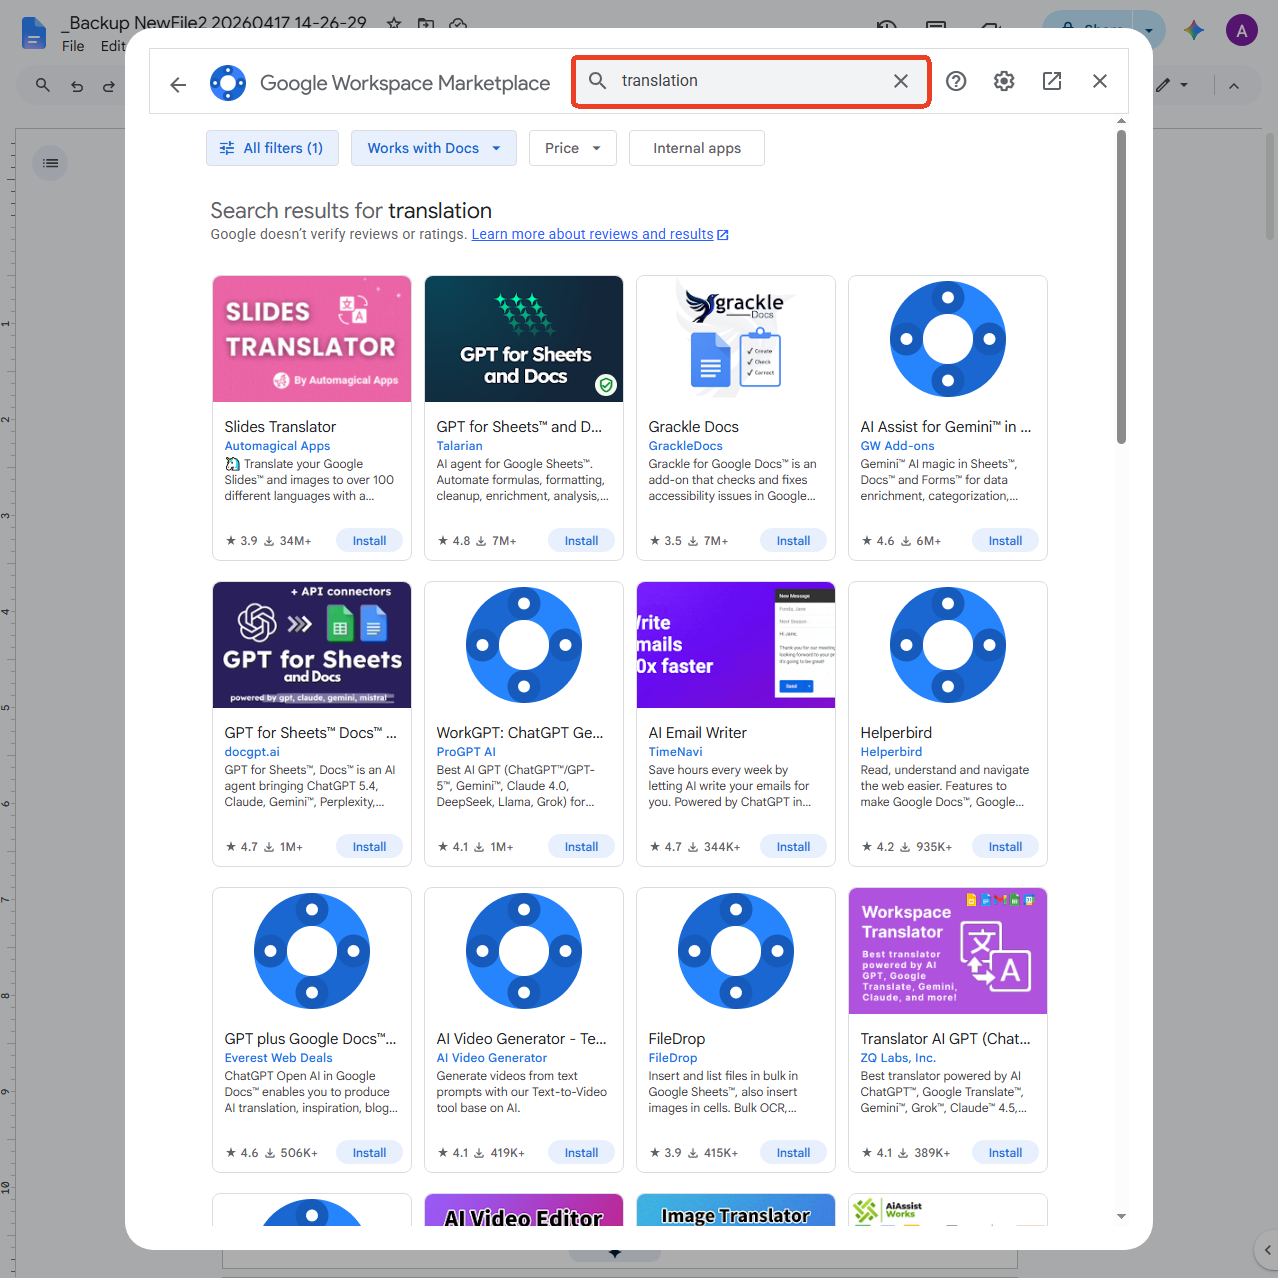Open the AI Video Editor card thumbnail
Image resolution: width=1278 pixels, height=1278 pixels.
[x=524, y=1210]
